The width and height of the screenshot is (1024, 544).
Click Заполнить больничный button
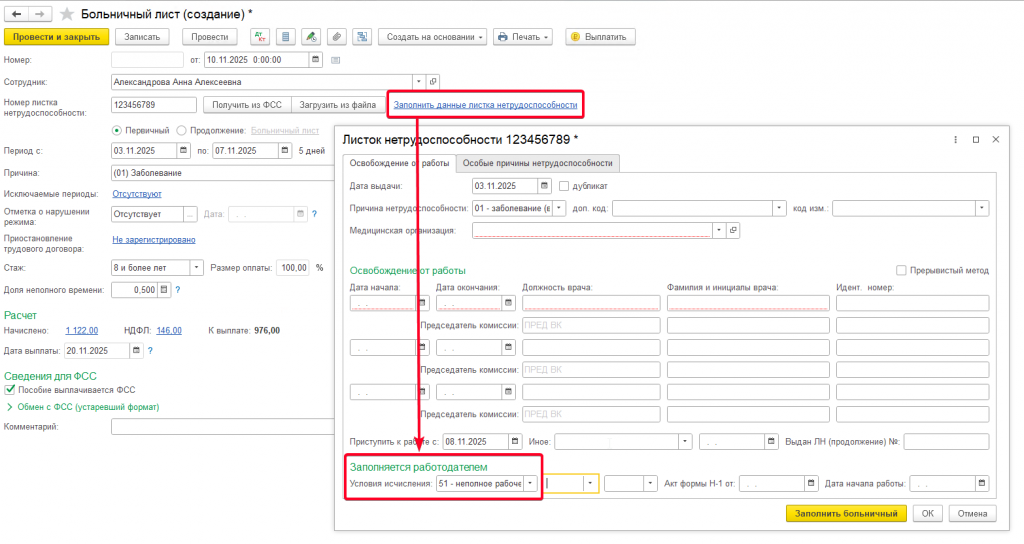click(846, 513)
